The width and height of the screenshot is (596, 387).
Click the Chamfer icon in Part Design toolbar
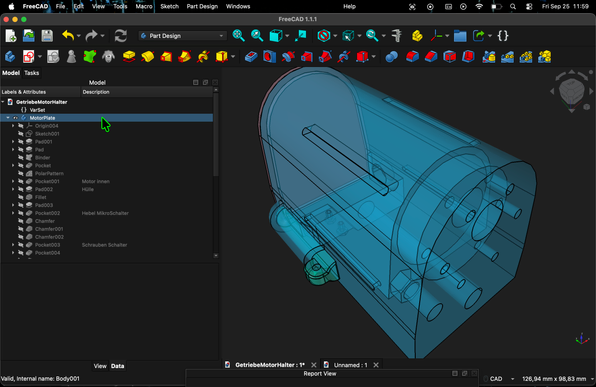click(431, 57)
